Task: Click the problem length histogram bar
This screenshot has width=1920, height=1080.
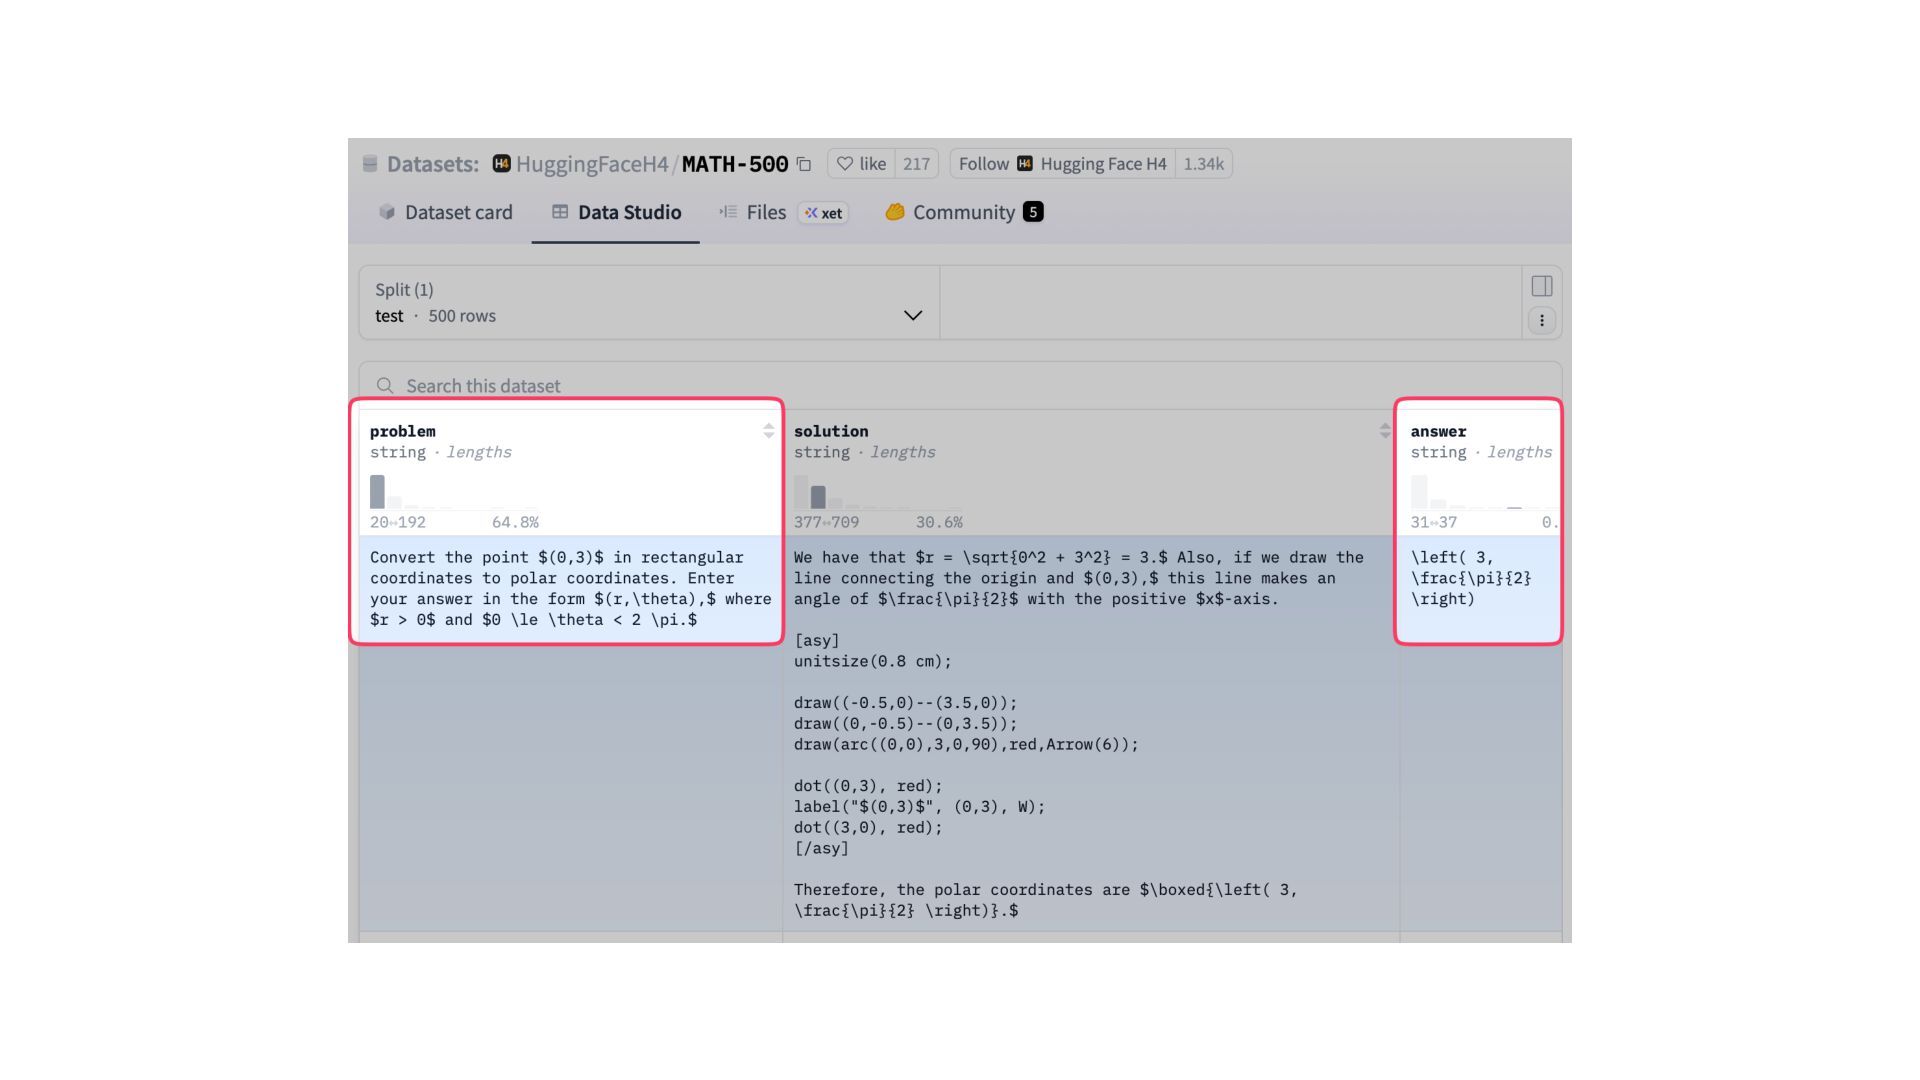Action: tap(377, 492)
